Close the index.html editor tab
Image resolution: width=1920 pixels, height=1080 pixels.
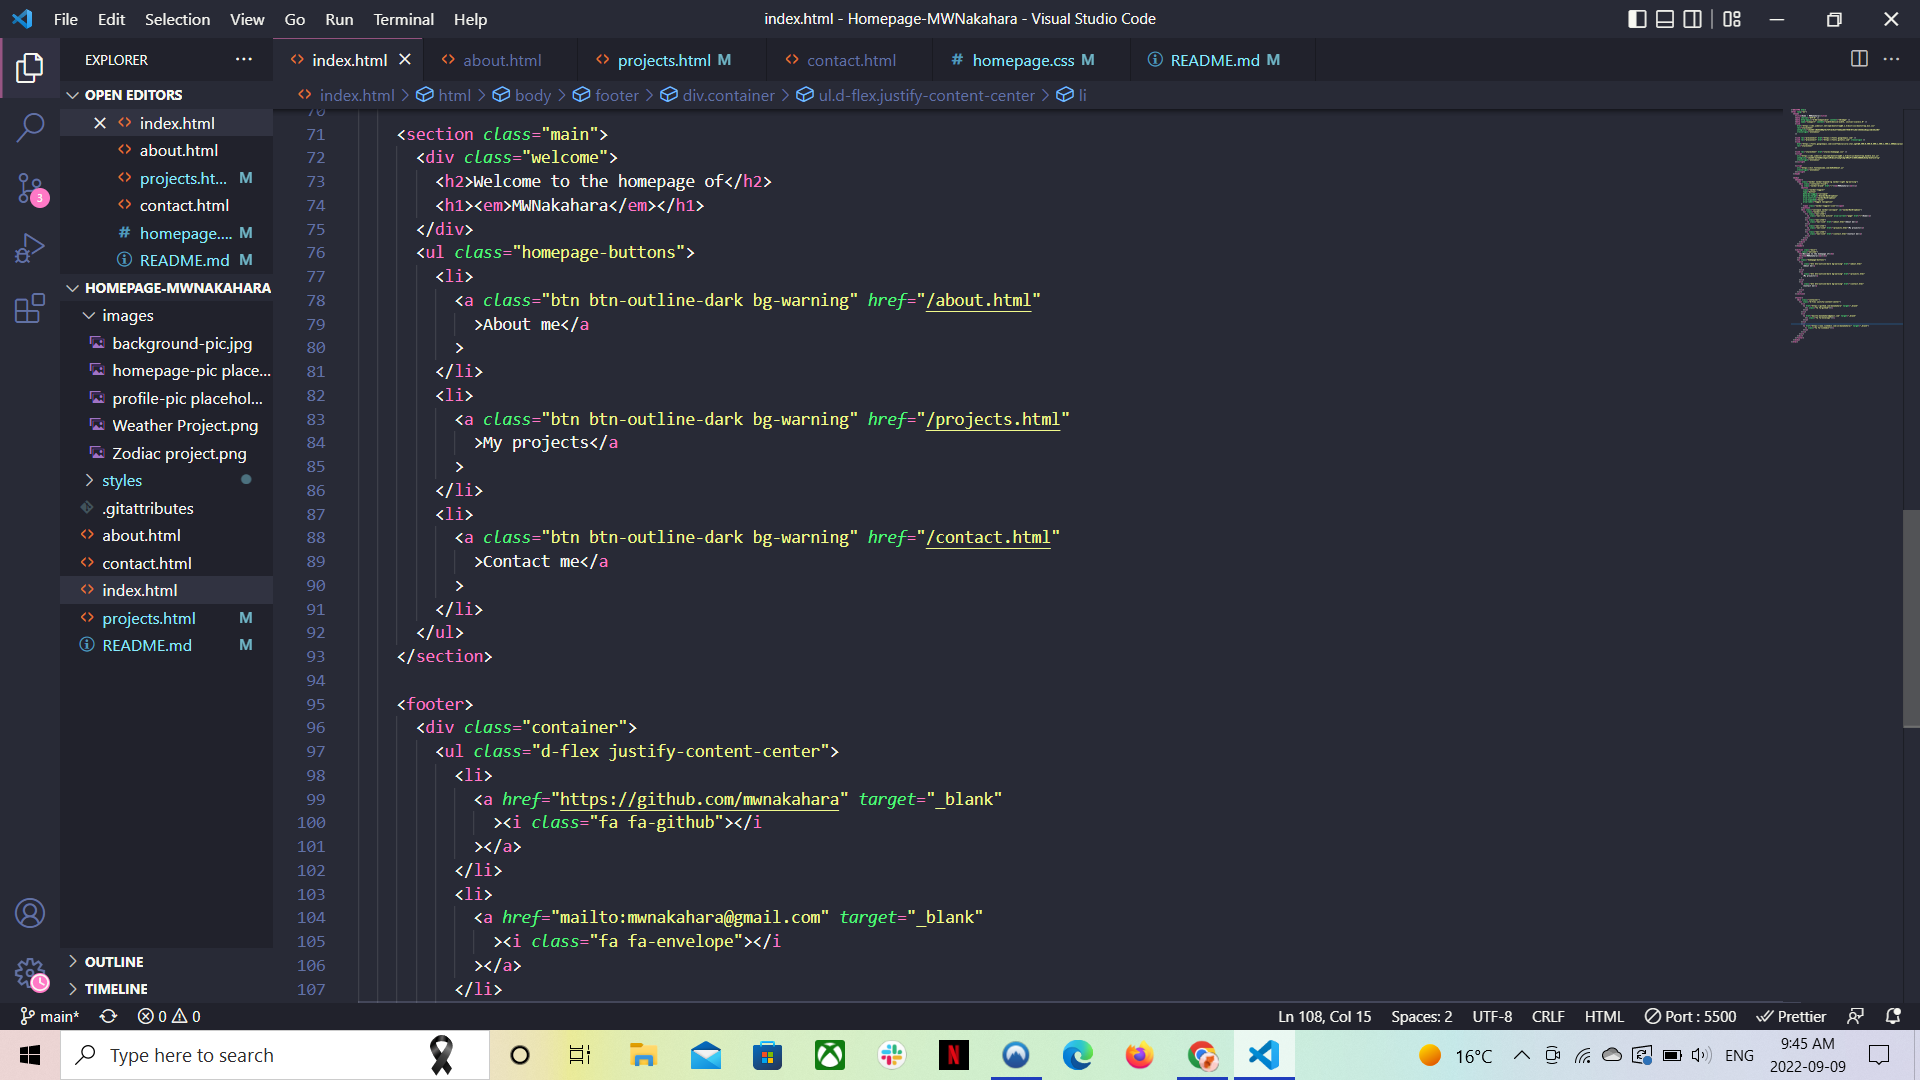[405, 60]
